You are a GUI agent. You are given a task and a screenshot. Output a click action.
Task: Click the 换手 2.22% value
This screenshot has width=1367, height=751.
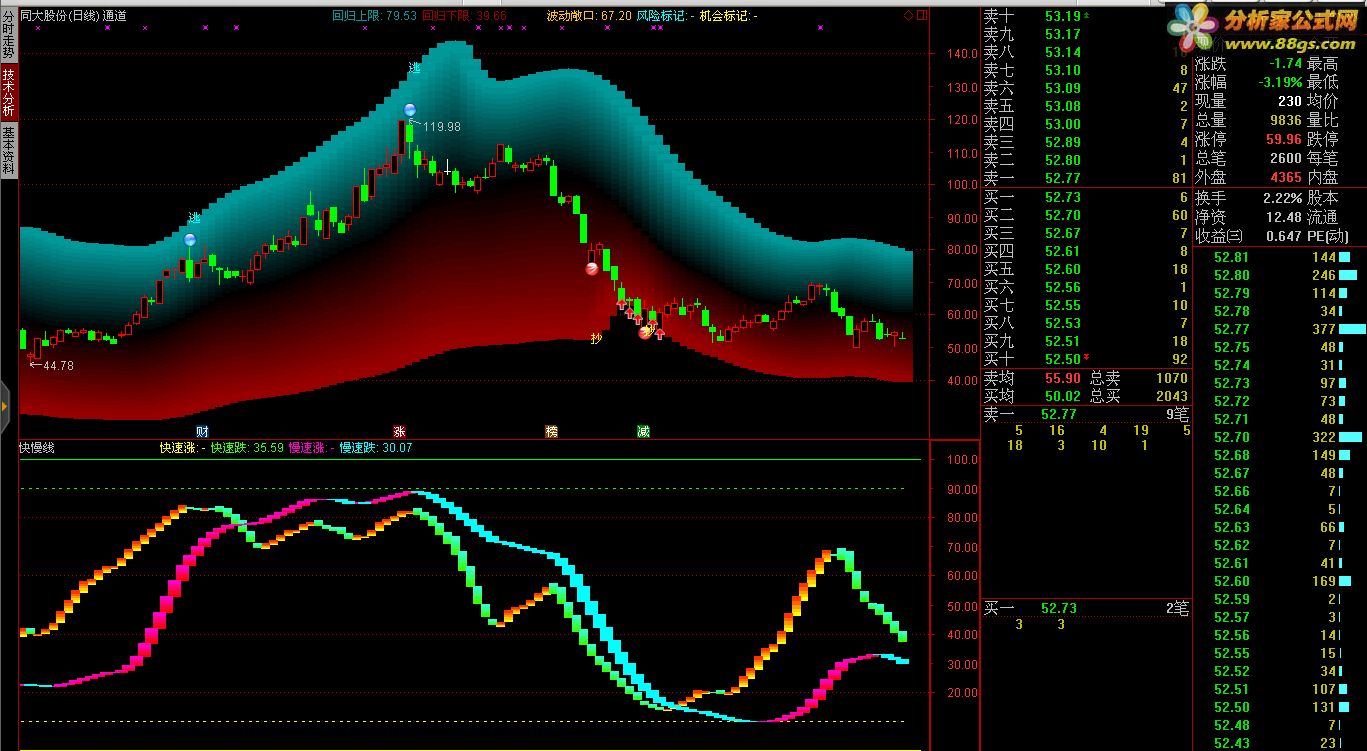pos(1283,198)
